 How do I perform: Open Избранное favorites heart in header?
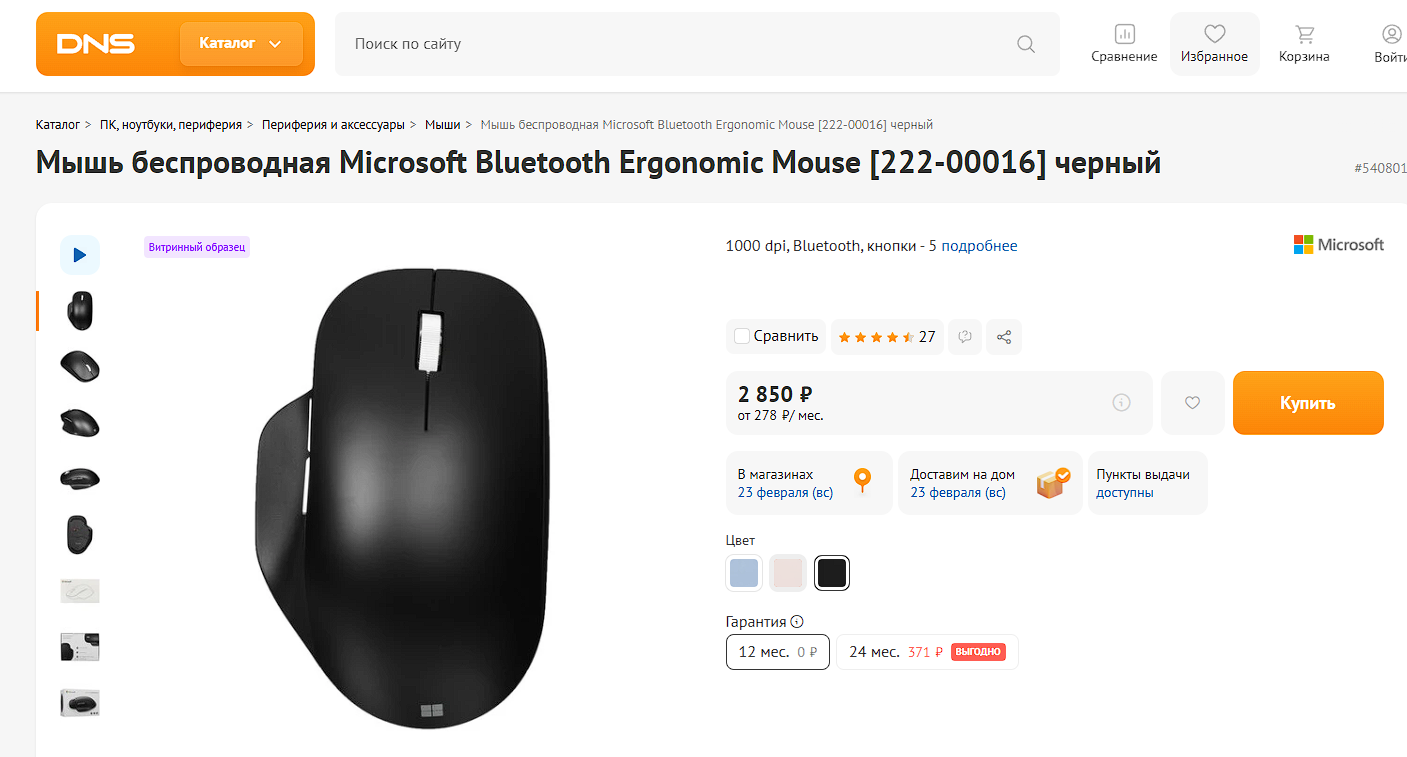coord(1214,44)
